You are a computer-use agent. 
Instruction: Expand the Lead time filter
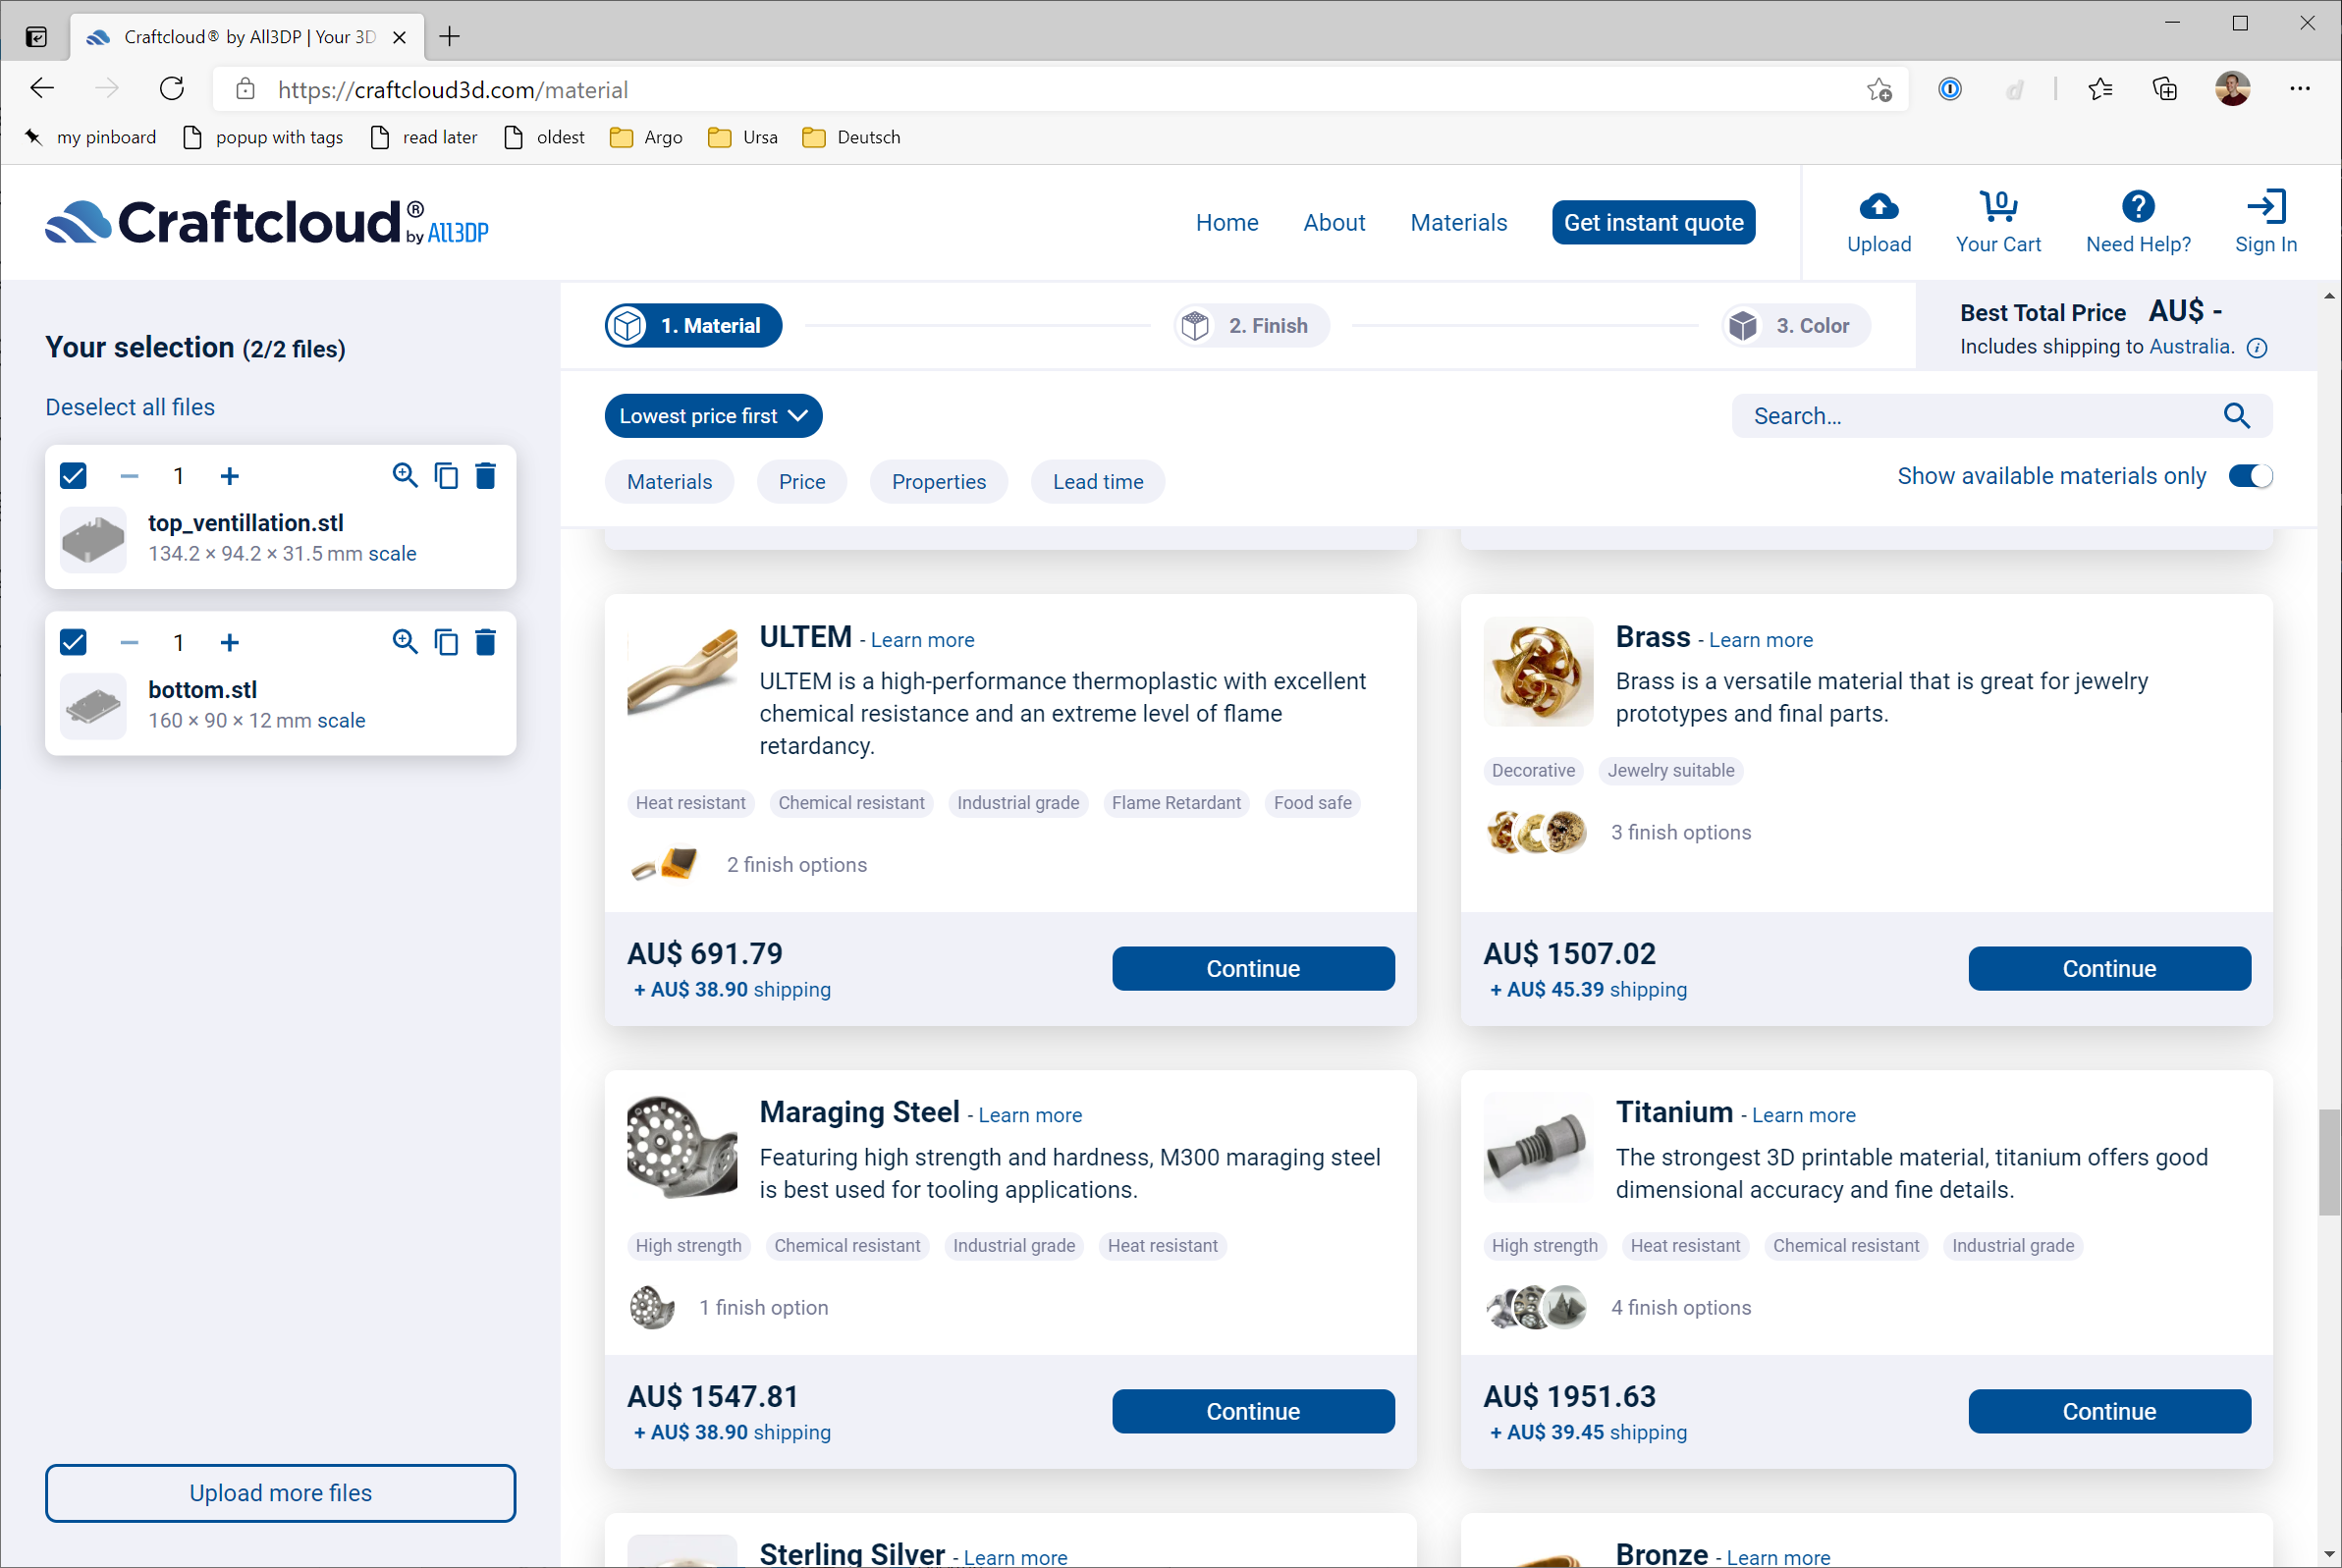pos(1097,482)
